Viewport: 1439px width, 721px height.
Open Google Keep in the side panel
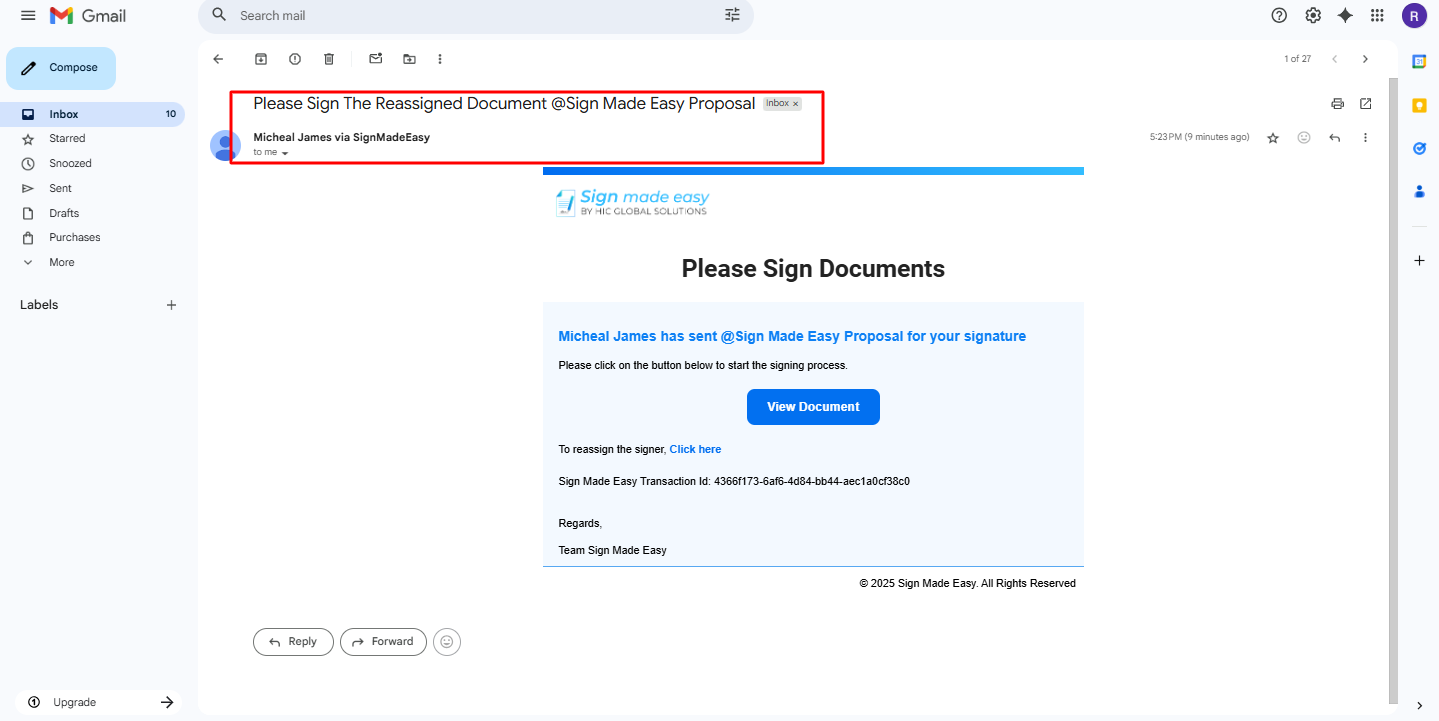(x=1419, y=105)
